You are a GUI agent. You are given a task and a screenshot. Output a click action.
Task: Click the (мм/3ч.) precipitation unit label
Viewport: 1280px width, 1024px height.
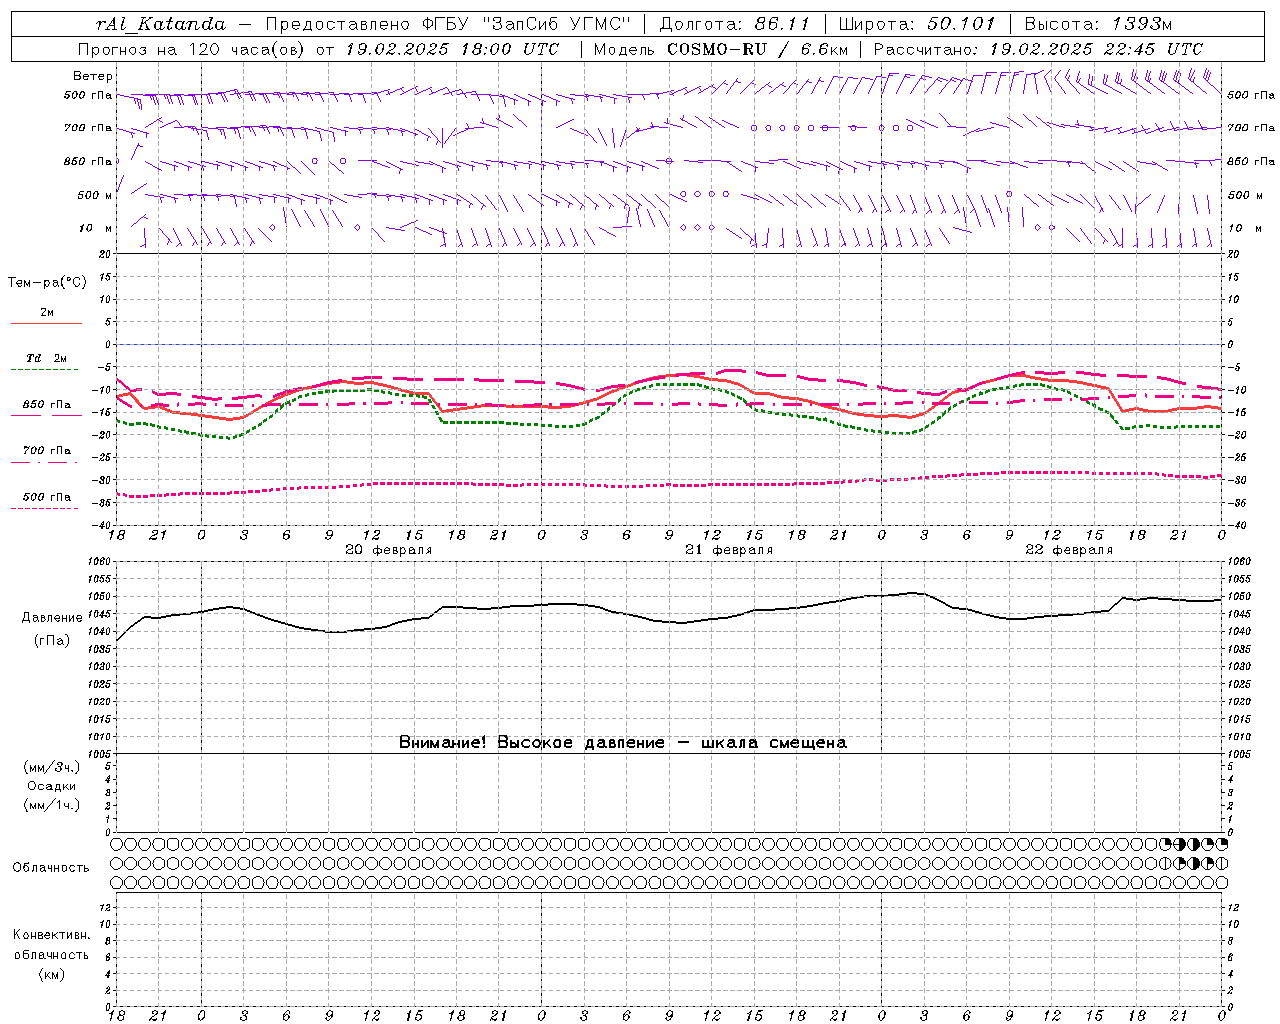tap(52, 767)
